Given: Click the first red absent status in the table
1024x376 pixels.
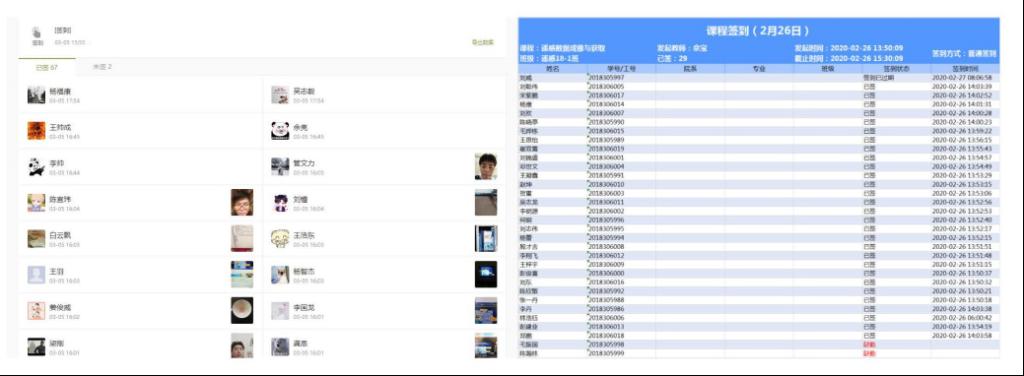Looking at the screenshot, I should tap(869, 344).
